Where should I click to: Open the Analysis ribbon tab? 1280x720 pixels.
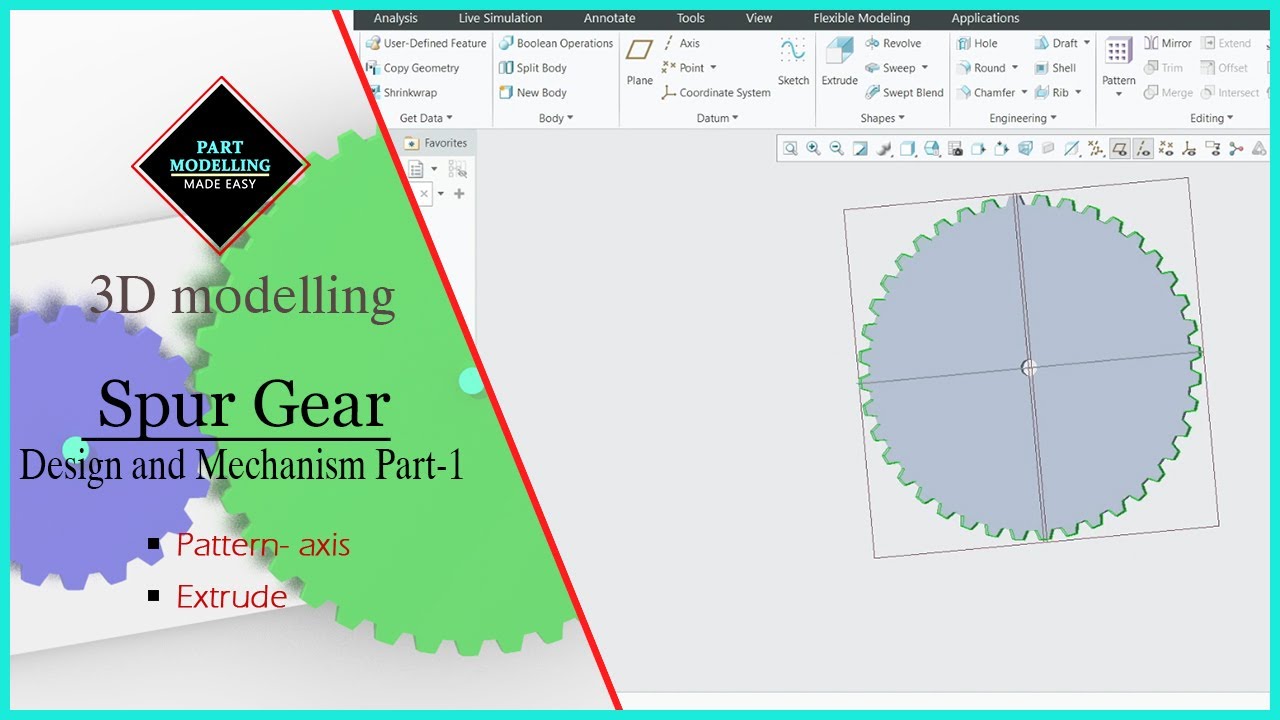point(395,18)
